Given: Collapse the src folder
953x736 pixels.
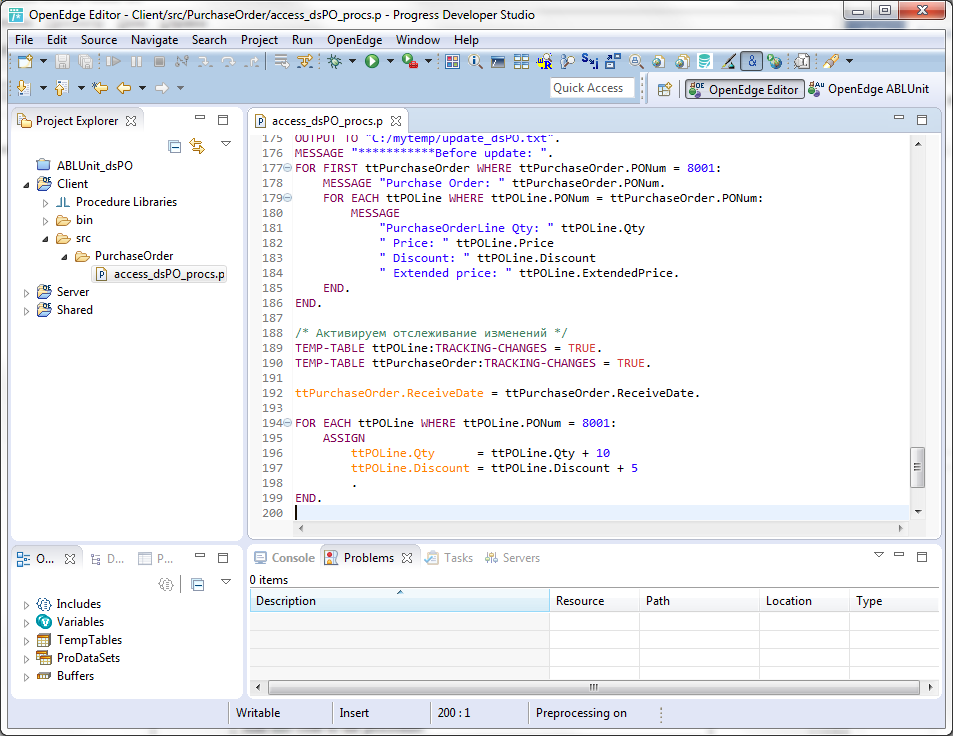Looking at the screenshot, I should point(46,239).
